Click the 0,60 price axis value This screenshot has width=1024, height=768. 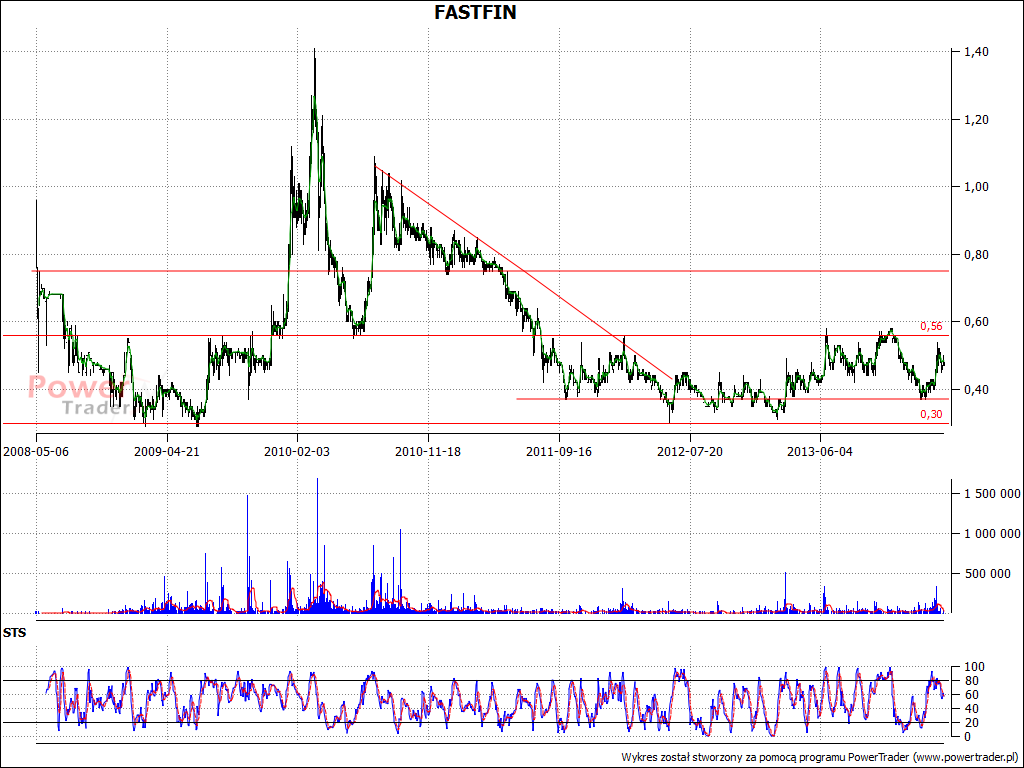point(976,322)
